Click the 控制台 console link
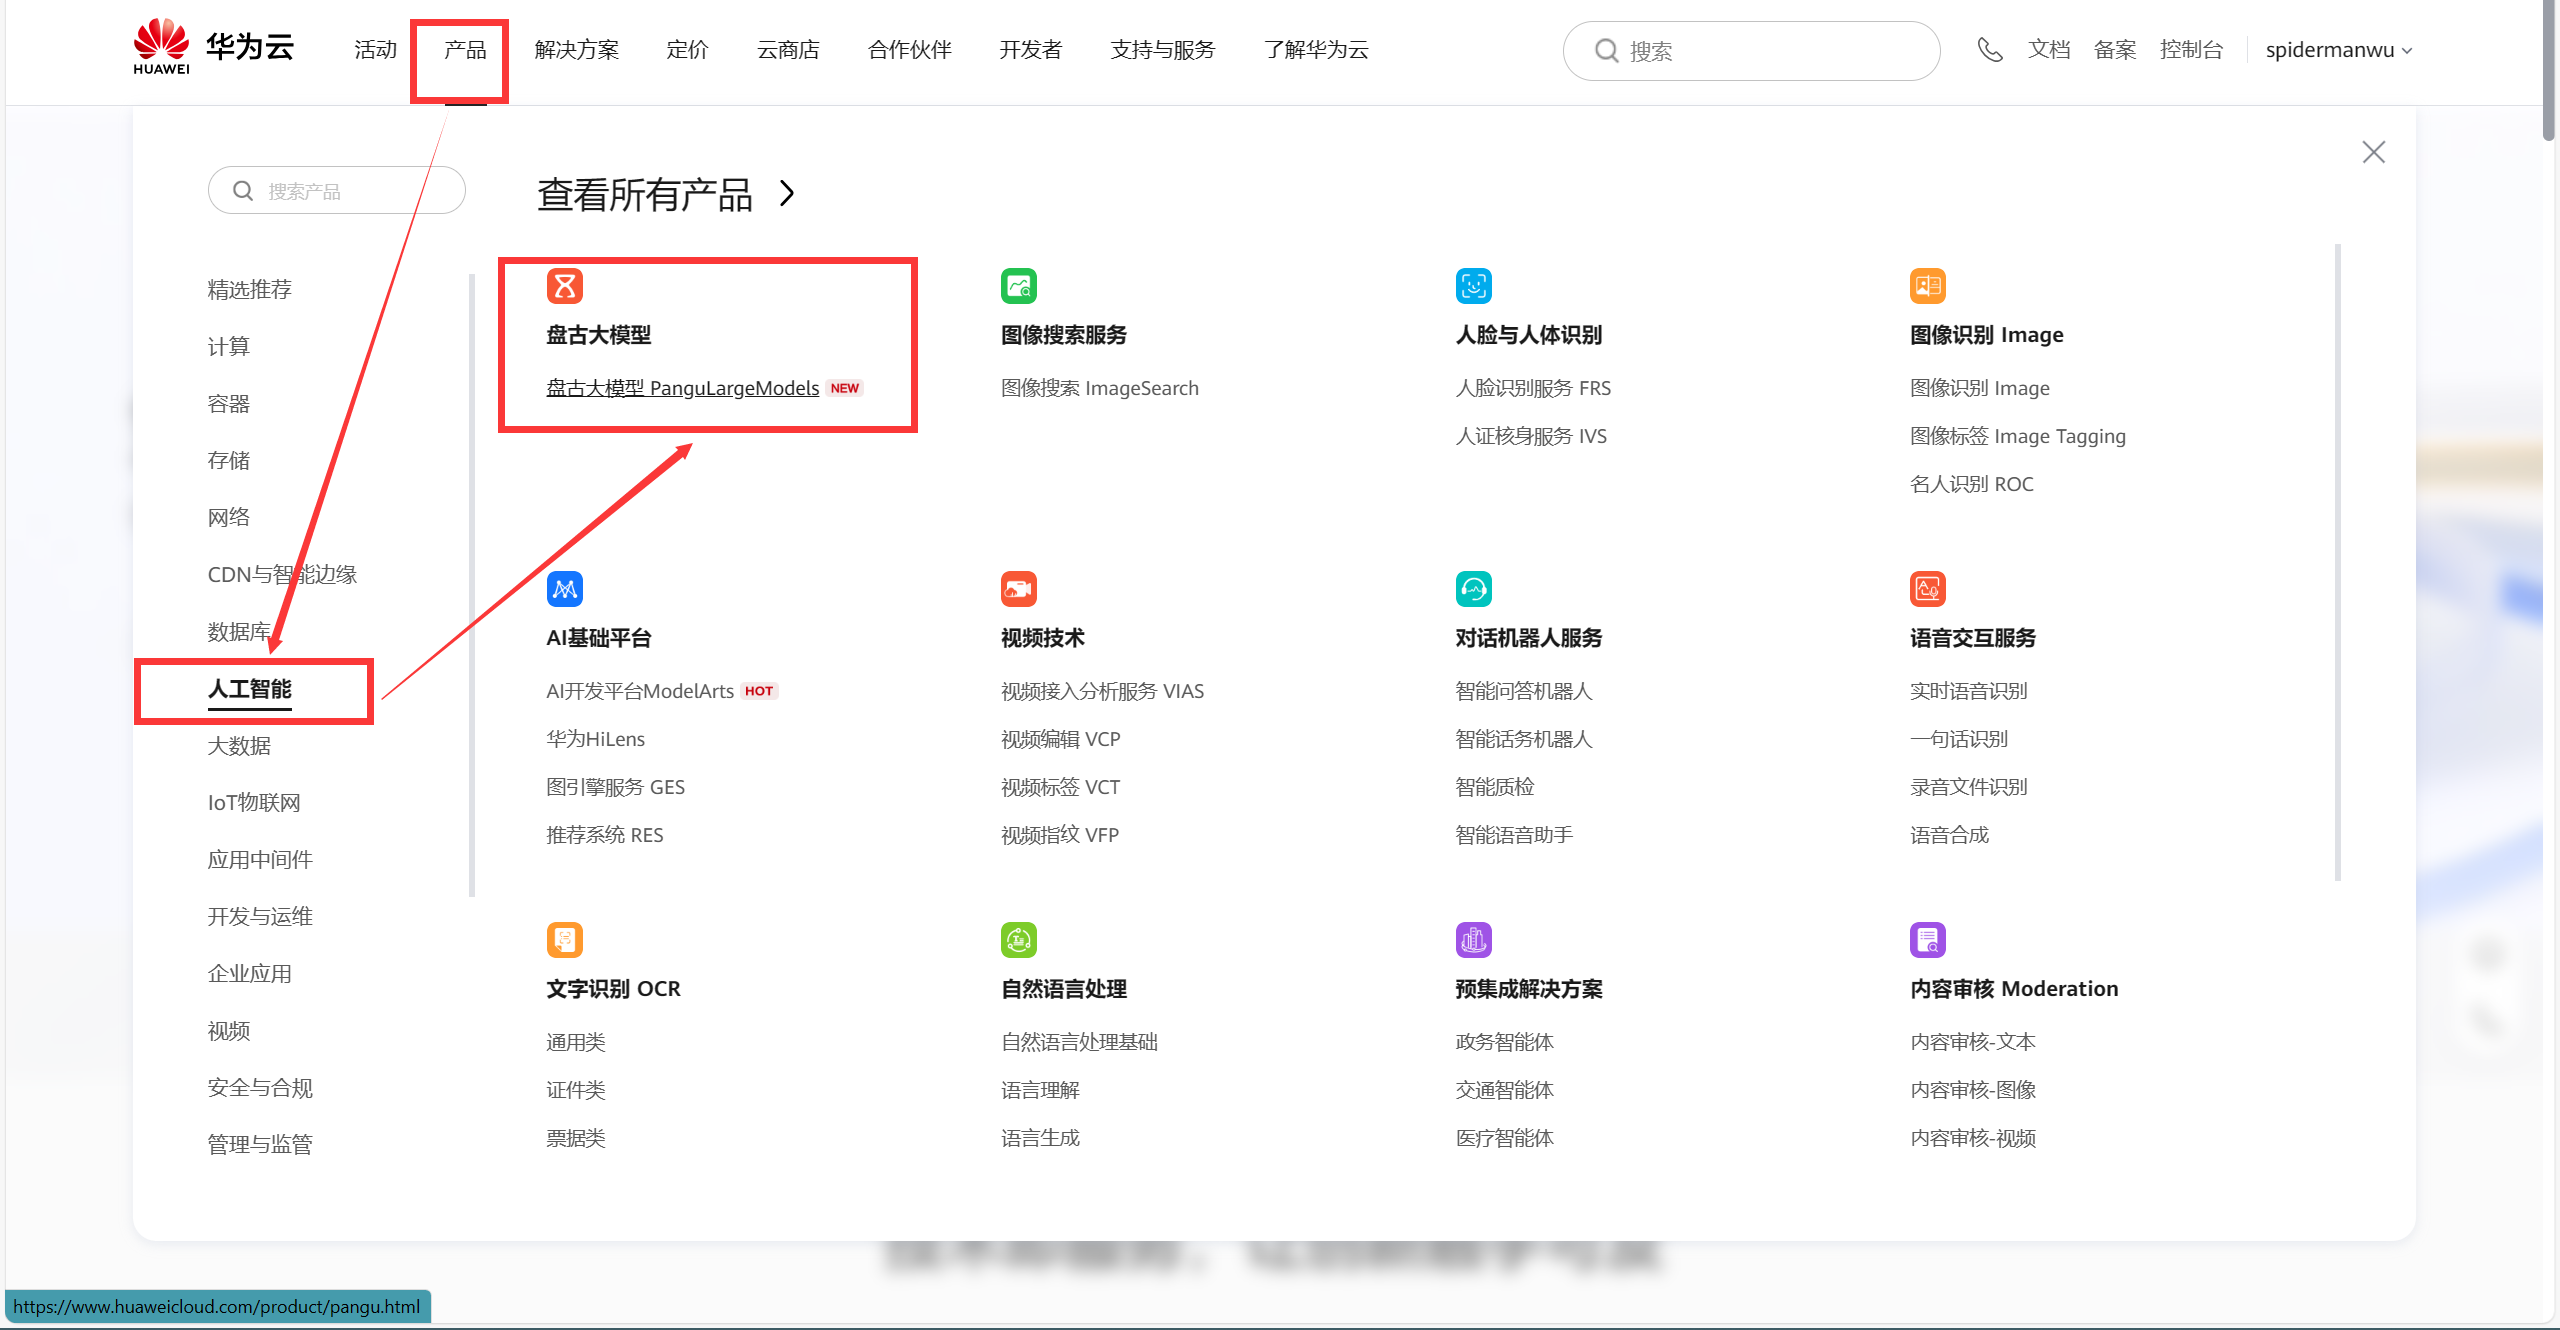The image size is (2560, 1330). tap(2190, 50)
